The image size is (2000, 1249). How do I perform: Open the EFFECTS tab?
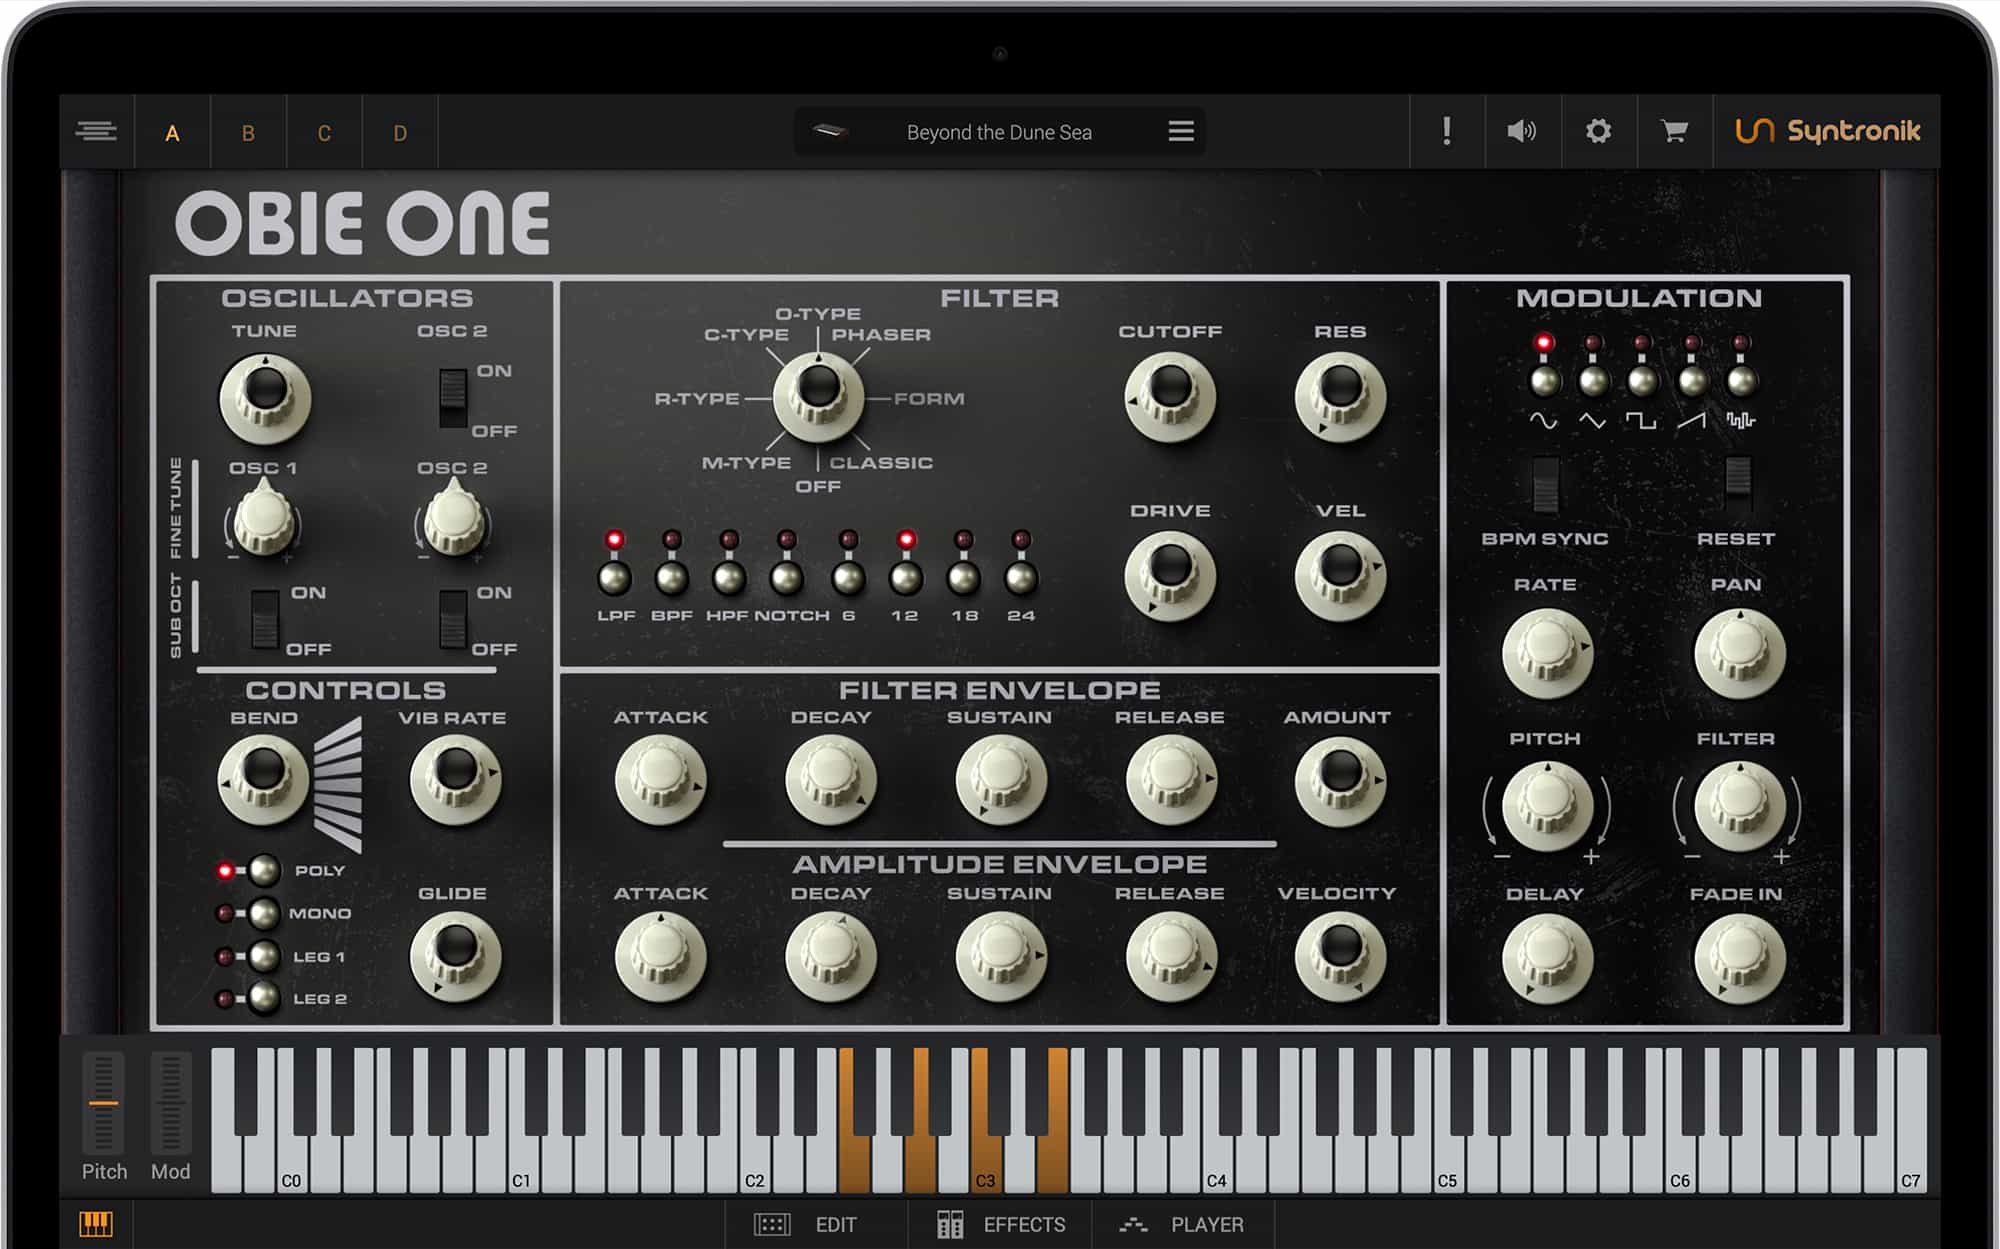pos(1001,1224)
